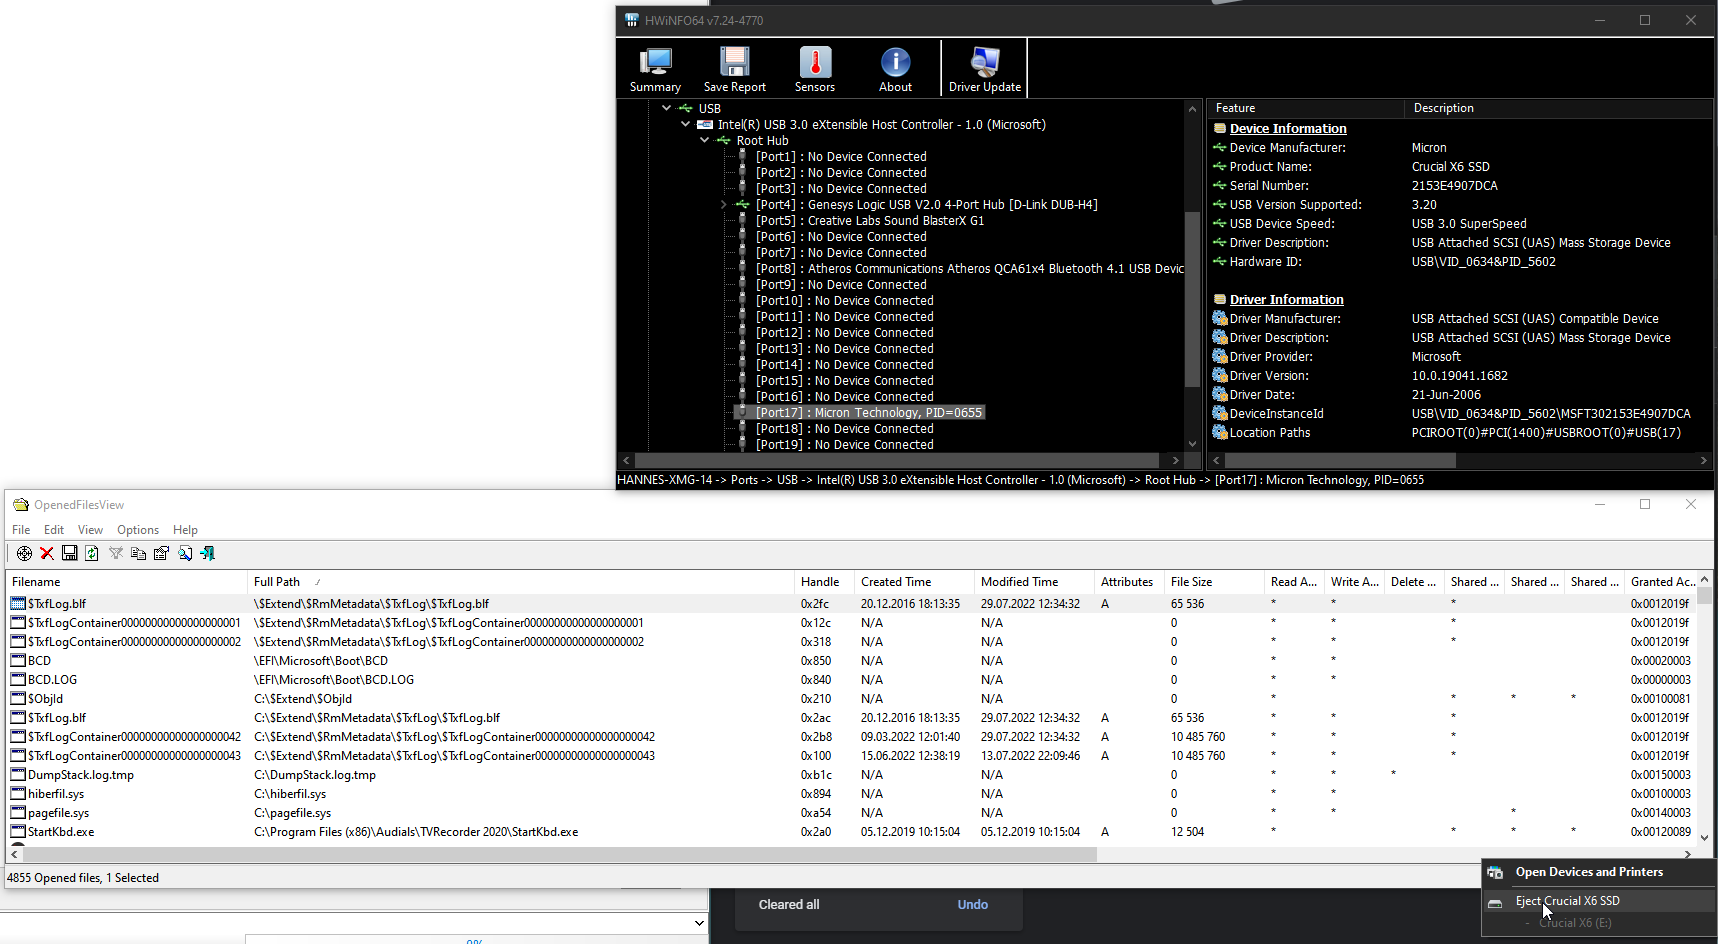Click the HWiNFO64 tree vertical scrollbar thumb
The height and width of the screenshot is (944, 1718).
[x=1192, y=299]
